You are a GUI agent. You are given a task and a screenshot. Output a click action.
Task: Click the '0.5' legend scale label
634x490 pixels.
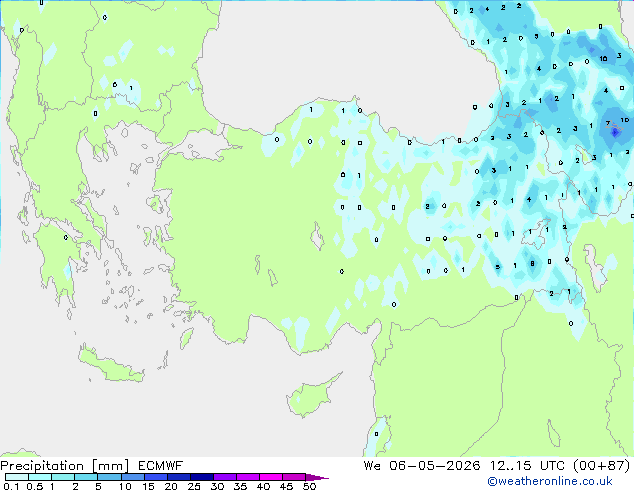click(34, 486)
